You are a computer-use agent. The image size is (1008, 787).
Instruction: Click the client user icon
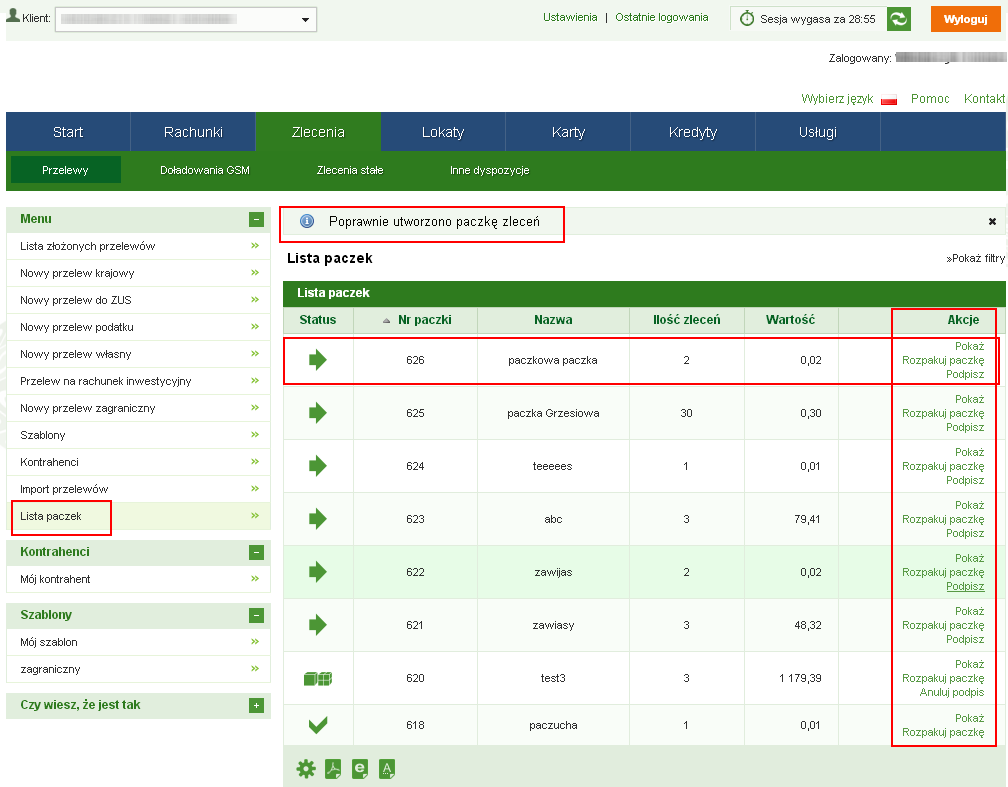click(x=13, y=15)
